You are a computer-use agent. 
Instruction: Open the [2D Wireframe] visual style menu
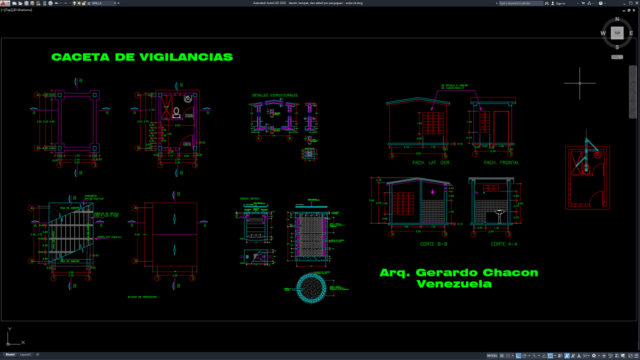pyautogui.click(x=21, y=10)
